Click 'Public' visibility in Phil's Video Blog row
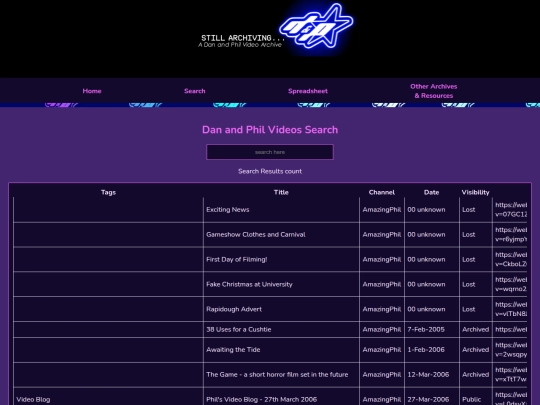540x405 pixels. pyautogui.click(x=471, y=399)
